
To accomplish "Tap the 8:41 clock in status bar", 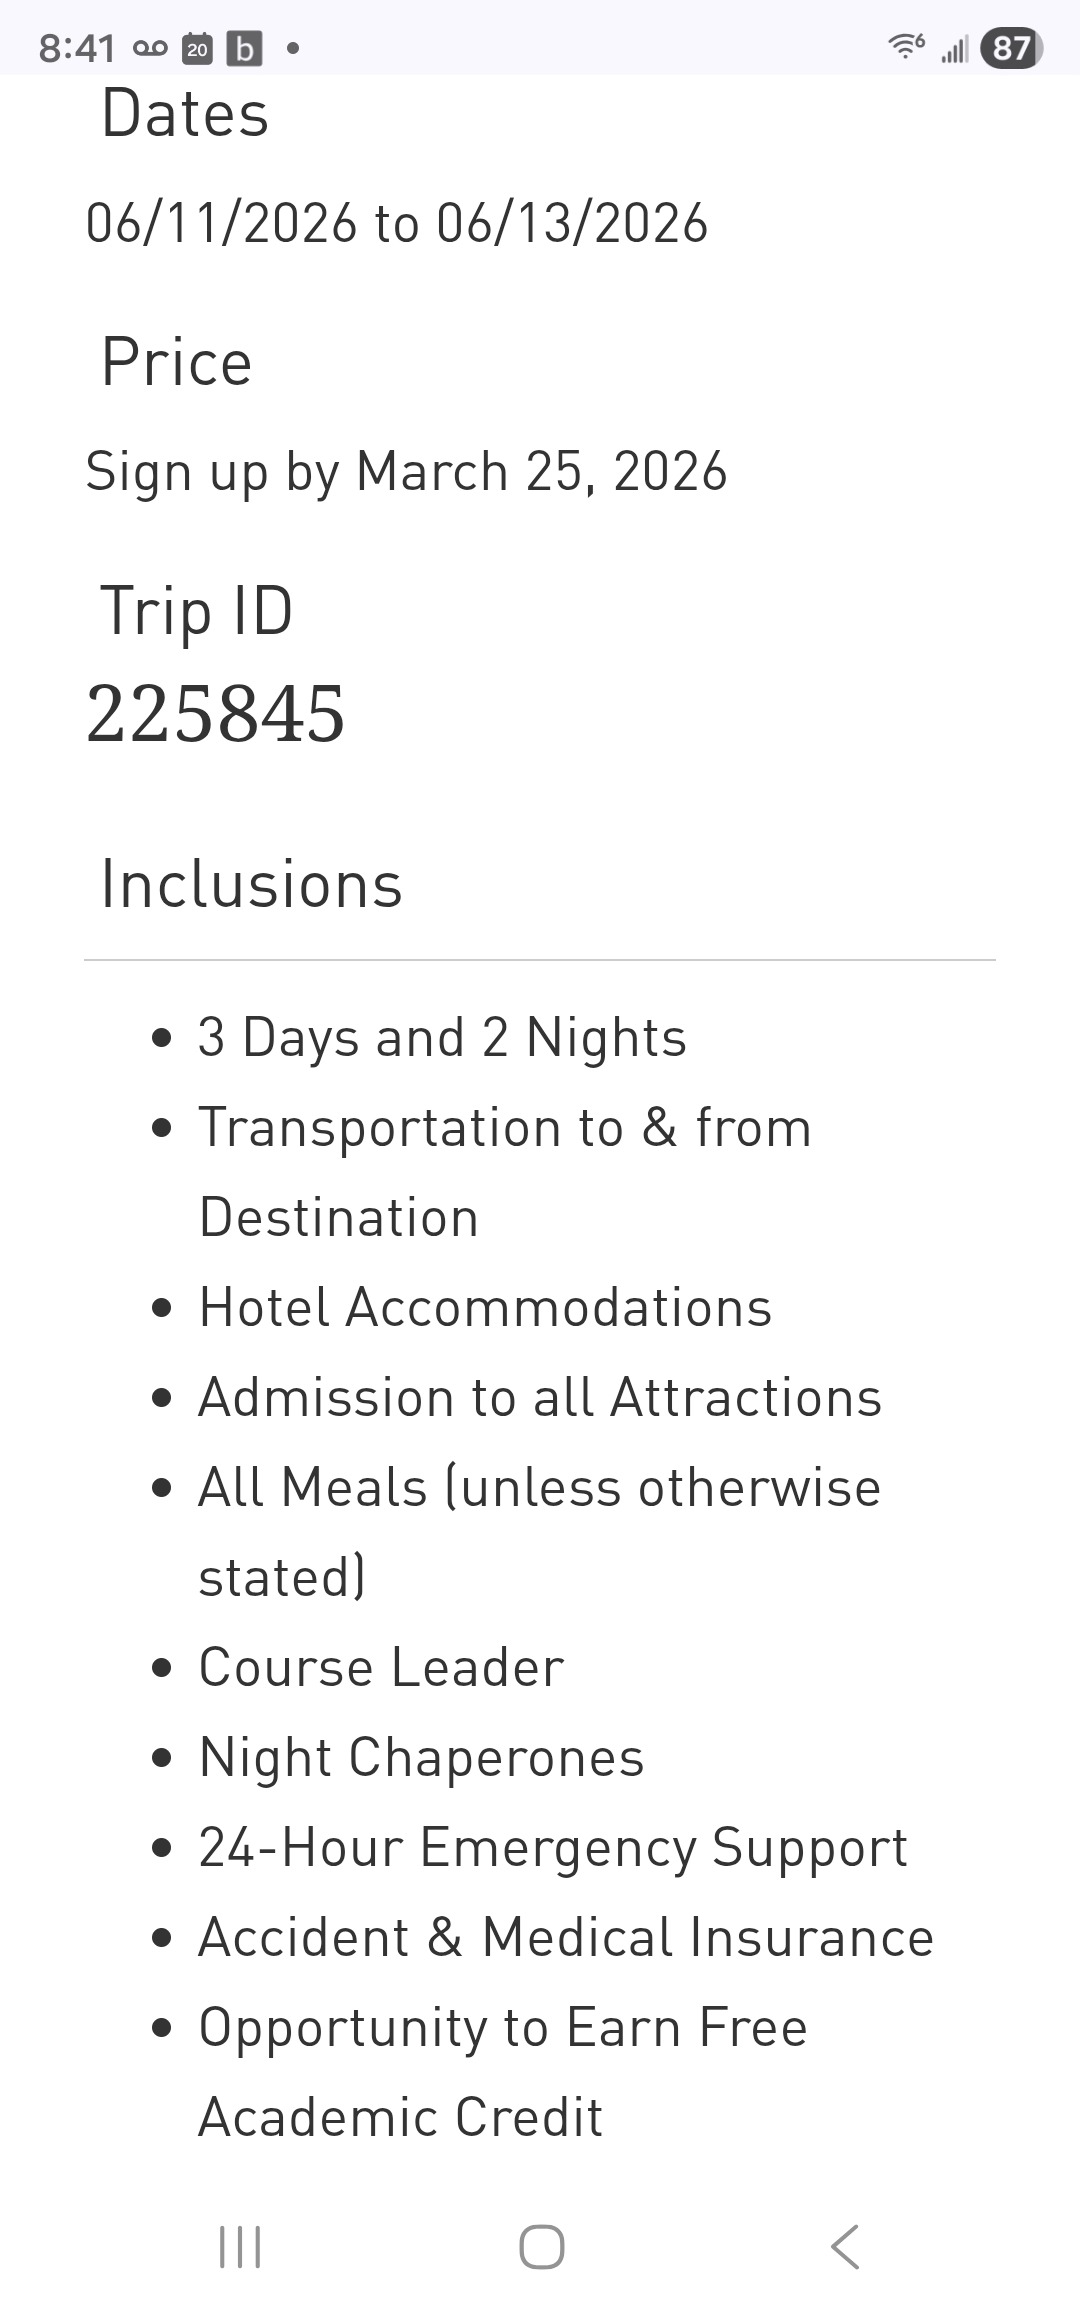I will (x=77, y=48).
